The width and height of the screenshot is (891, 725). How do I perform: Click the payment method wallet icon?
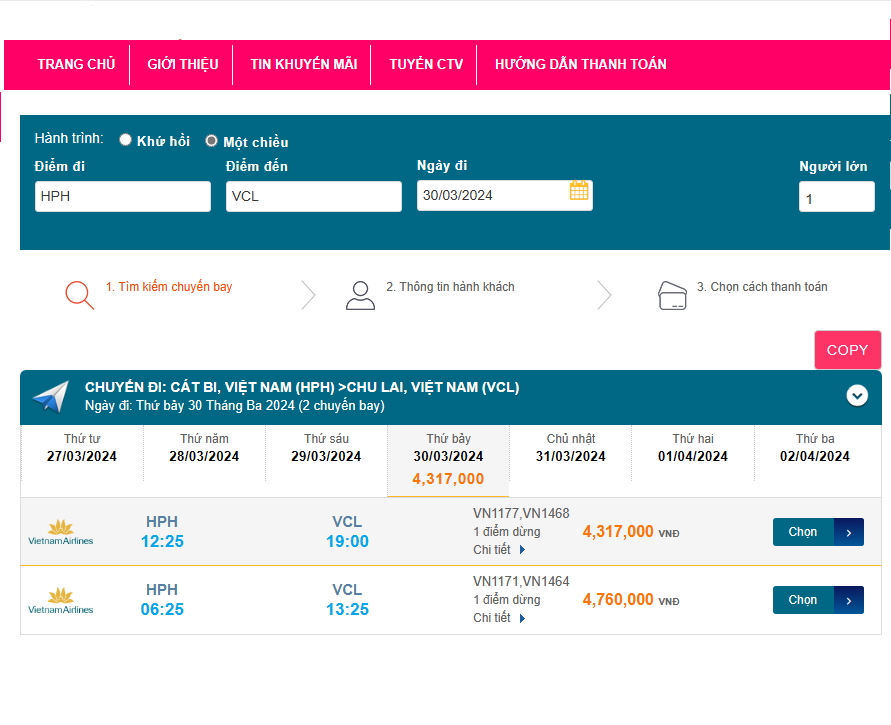[672, 295]
